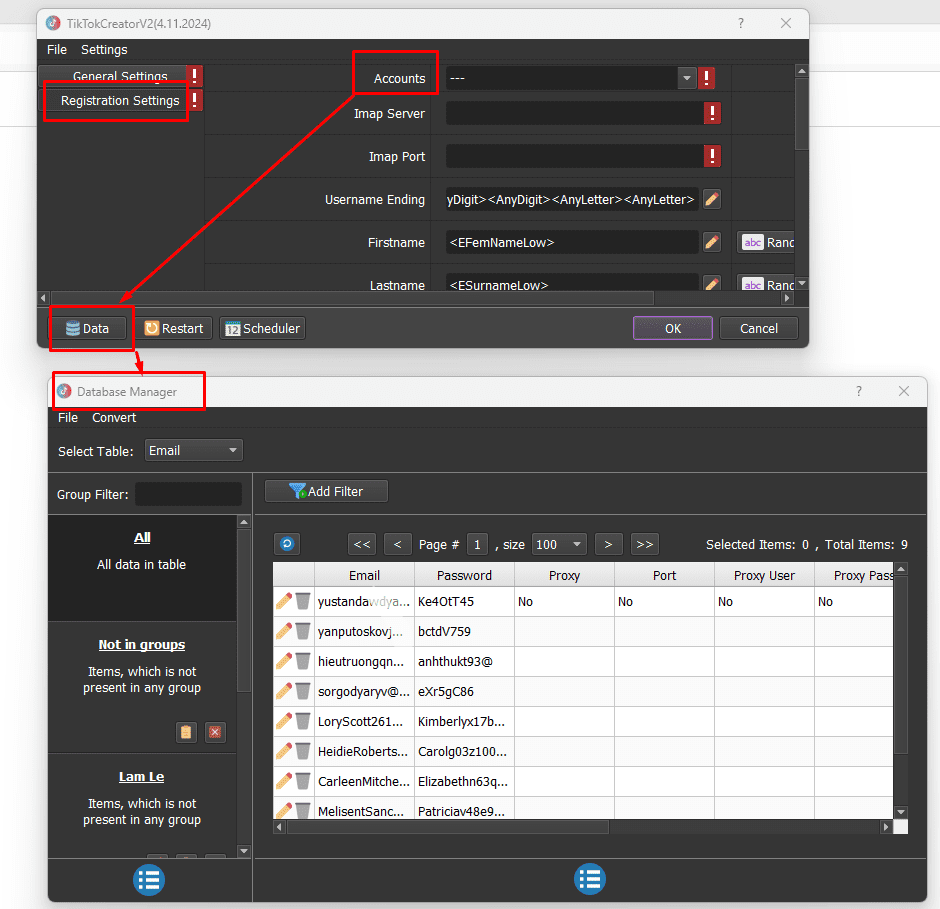The image size is (940, 909).
Task: Click the table horizontal scrollbar right arrow
Action: pyautogui.click(x=885, y=827)
